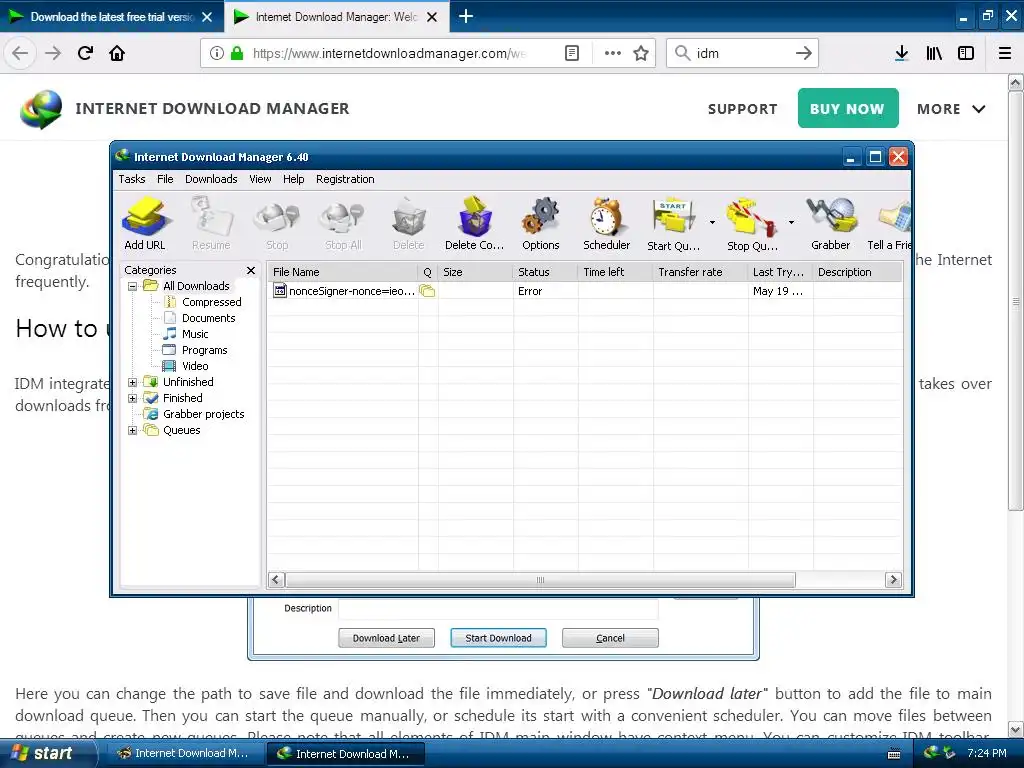Open the Downloads menu

[x=211, y=179]
